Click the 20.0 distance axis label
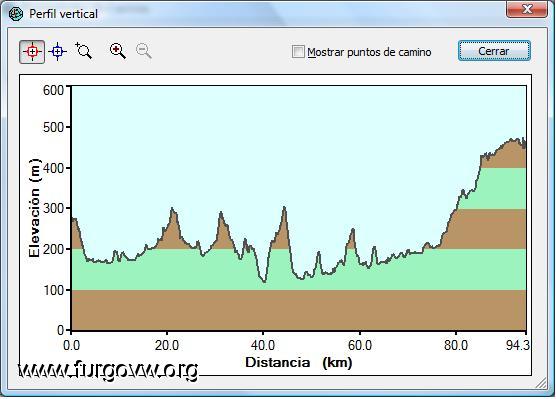Image resolution: width=556 pixels, height=399 pixels. 167,345
